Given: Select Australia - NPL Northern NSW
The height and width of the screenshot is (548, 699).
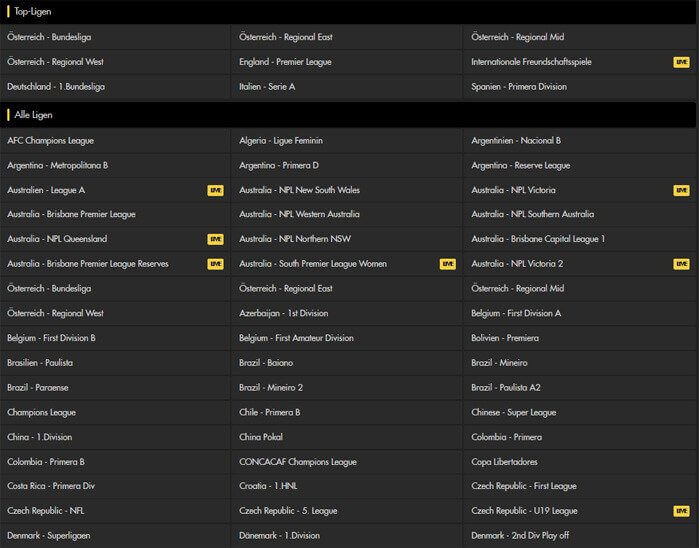Looking at the screenshot, I should click(346, 239).
